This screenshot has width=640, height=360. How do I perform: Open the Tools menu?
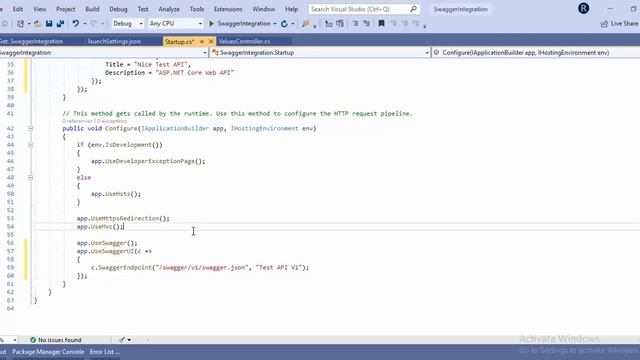click(197, 9)
